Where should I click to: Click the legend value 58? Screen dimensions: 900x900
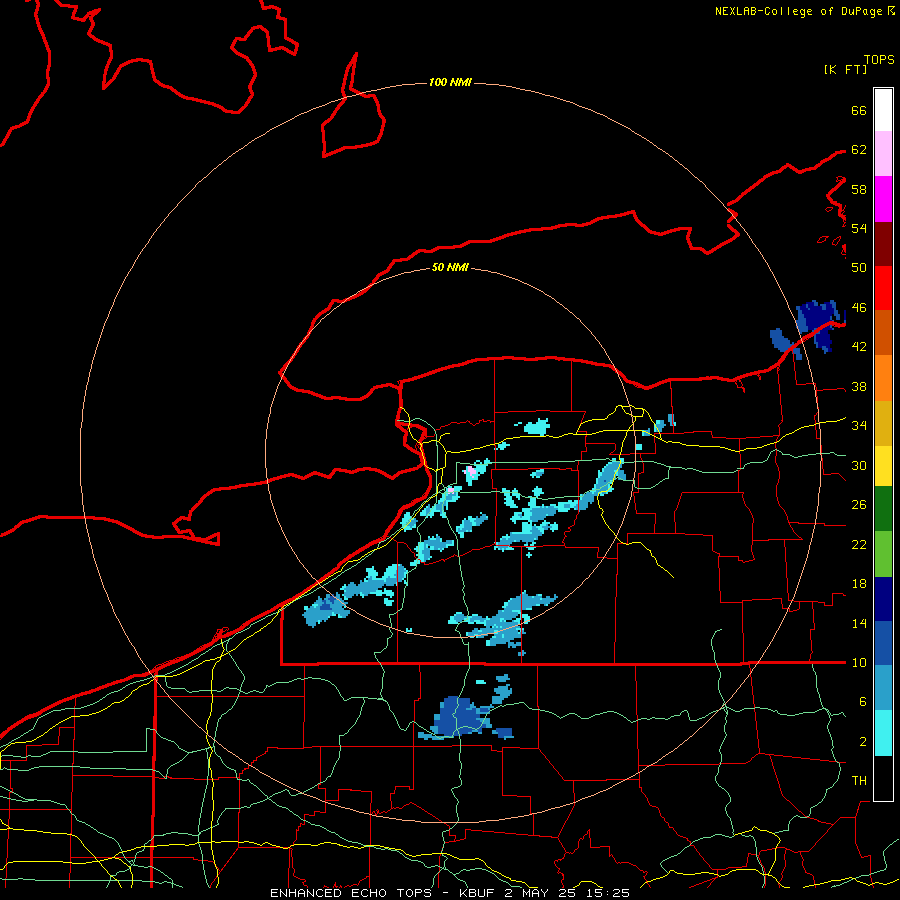click(x=859, y=189)
